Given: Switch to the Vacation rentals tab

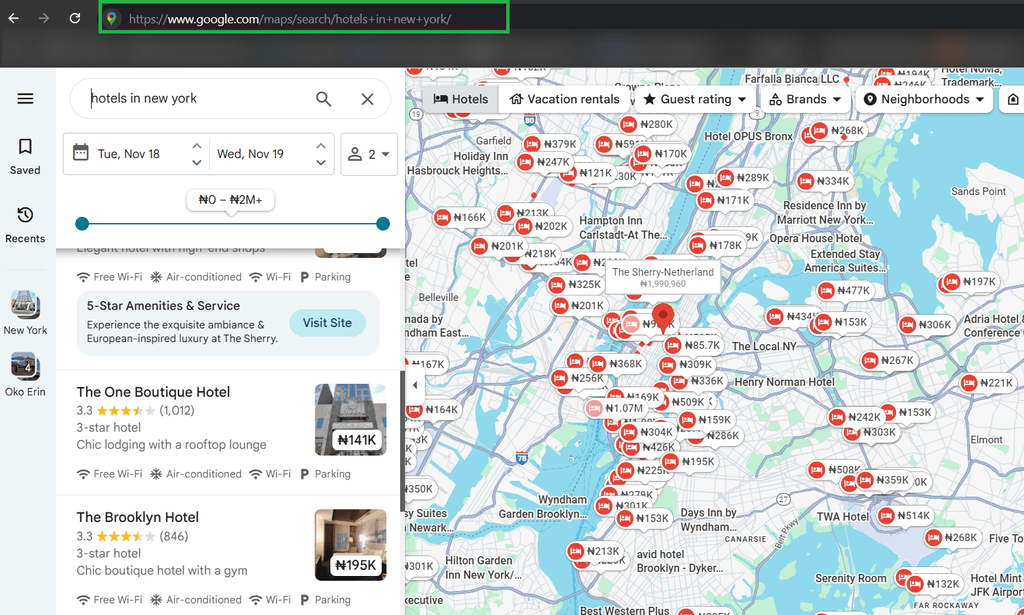Looking at the screenshot, I should click(x=565, y=99).
